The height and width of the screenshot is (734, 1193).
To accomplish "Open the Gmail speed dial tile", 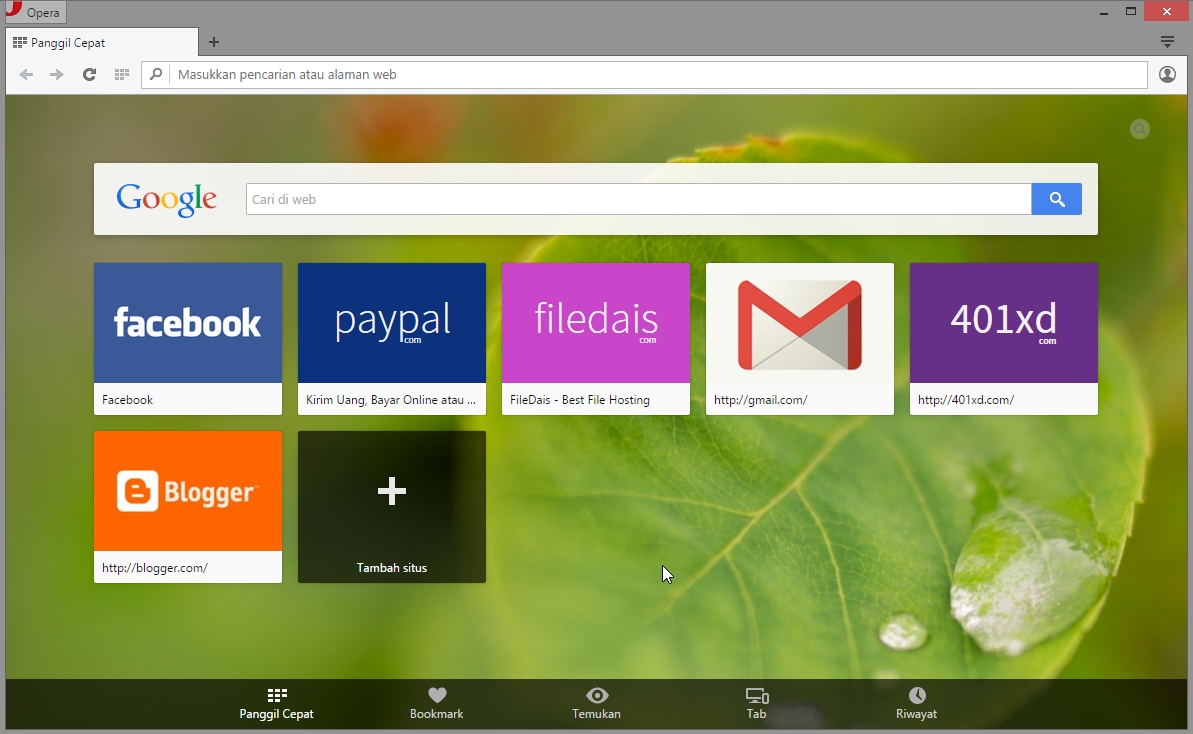I will click(799, 322).
